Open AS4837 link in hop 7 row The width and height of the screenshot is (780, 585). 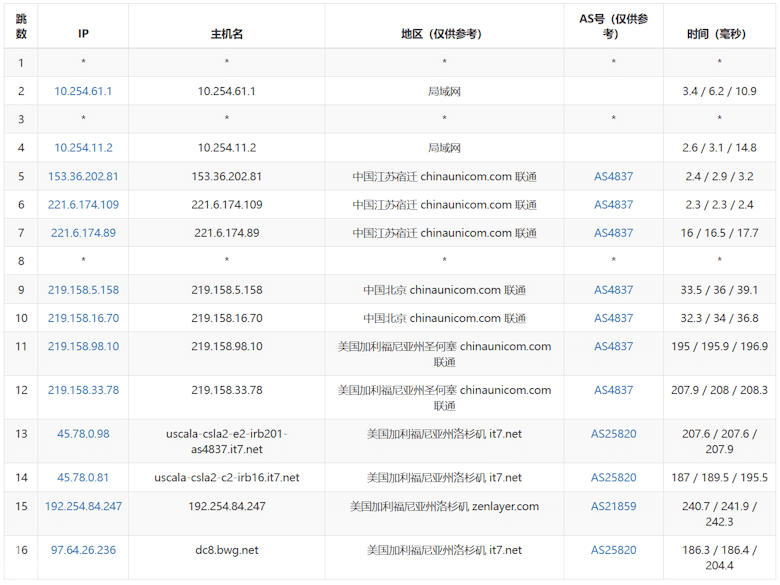(x=613, y=233)
